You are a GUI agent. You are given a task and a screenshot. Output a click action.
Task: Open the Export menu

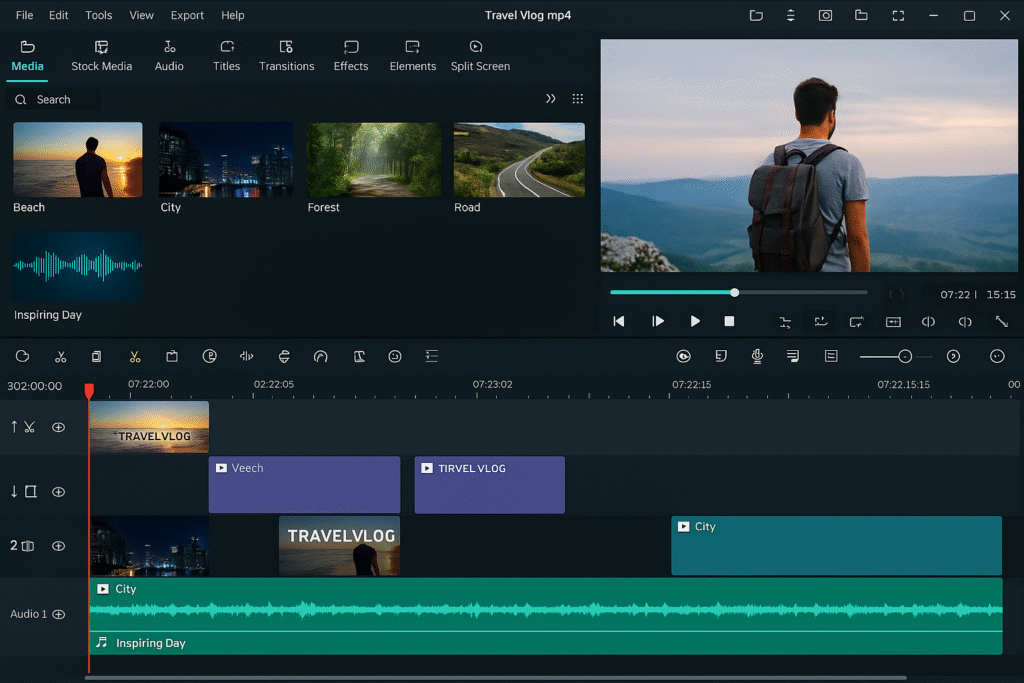pos(187,16)
